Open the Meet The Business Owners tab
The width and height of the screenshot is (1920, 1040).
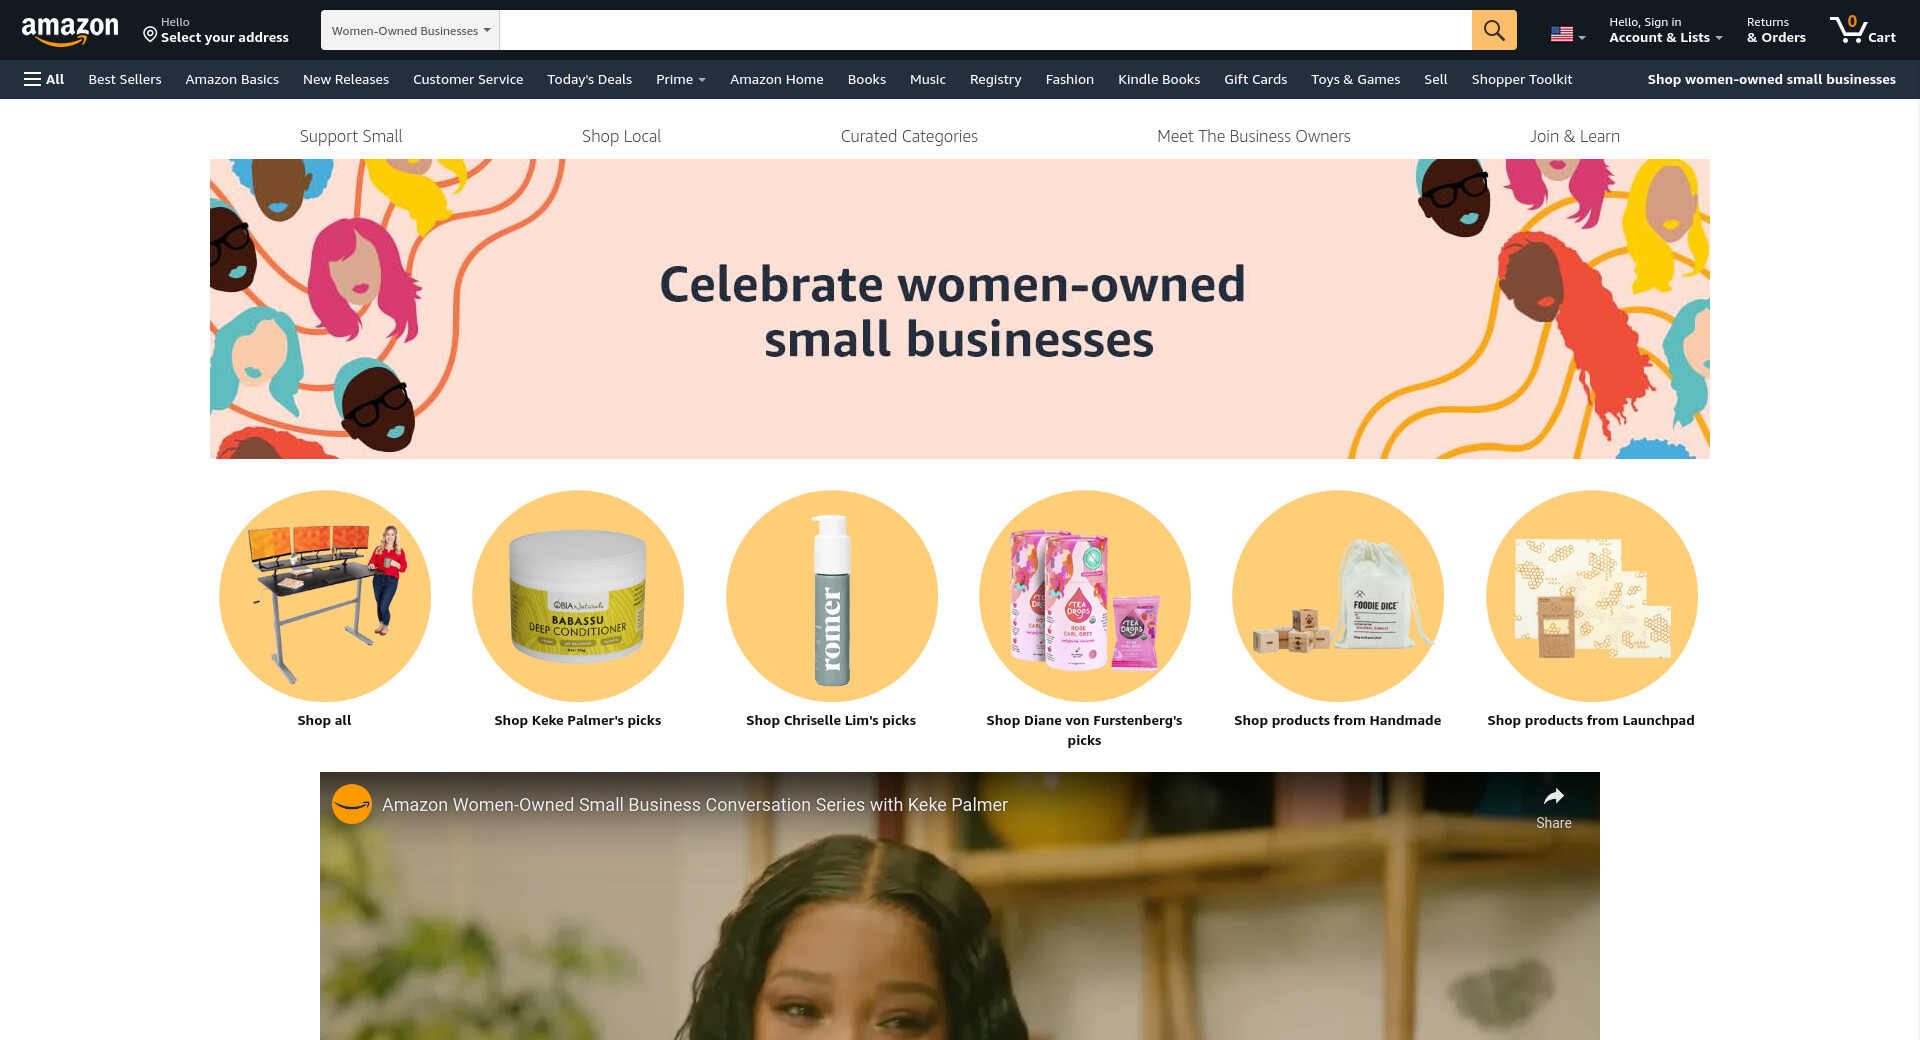[1253, 136]
